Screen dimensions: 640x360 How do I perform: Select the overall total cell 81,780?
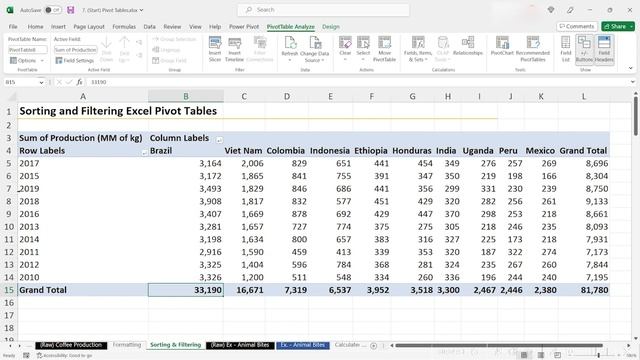(584, 290)
